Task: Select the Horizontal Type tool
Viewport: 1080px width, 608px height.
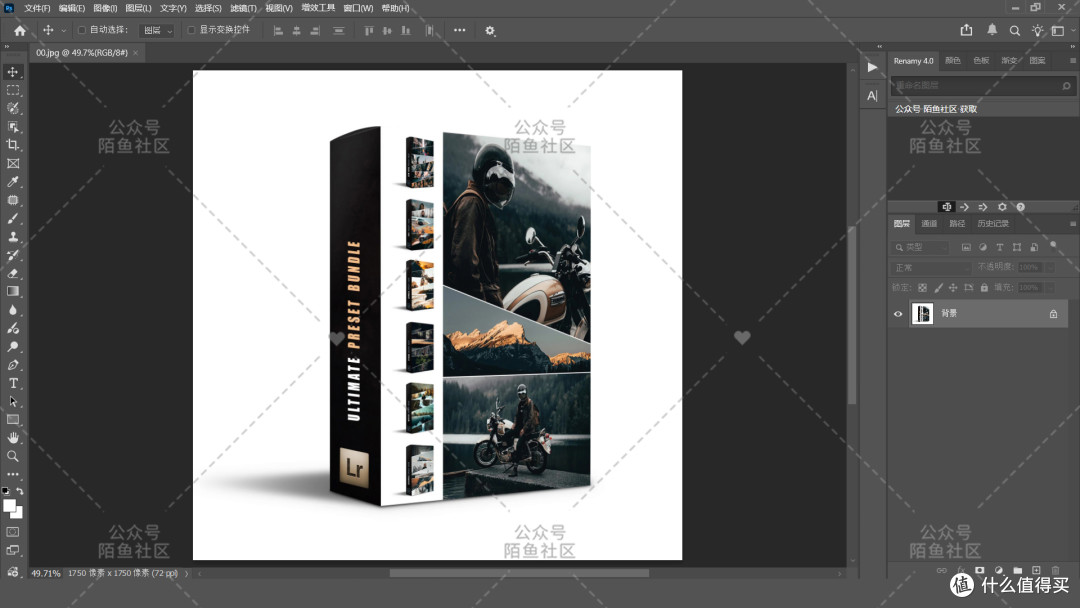Action: click(x=13, y=383)
